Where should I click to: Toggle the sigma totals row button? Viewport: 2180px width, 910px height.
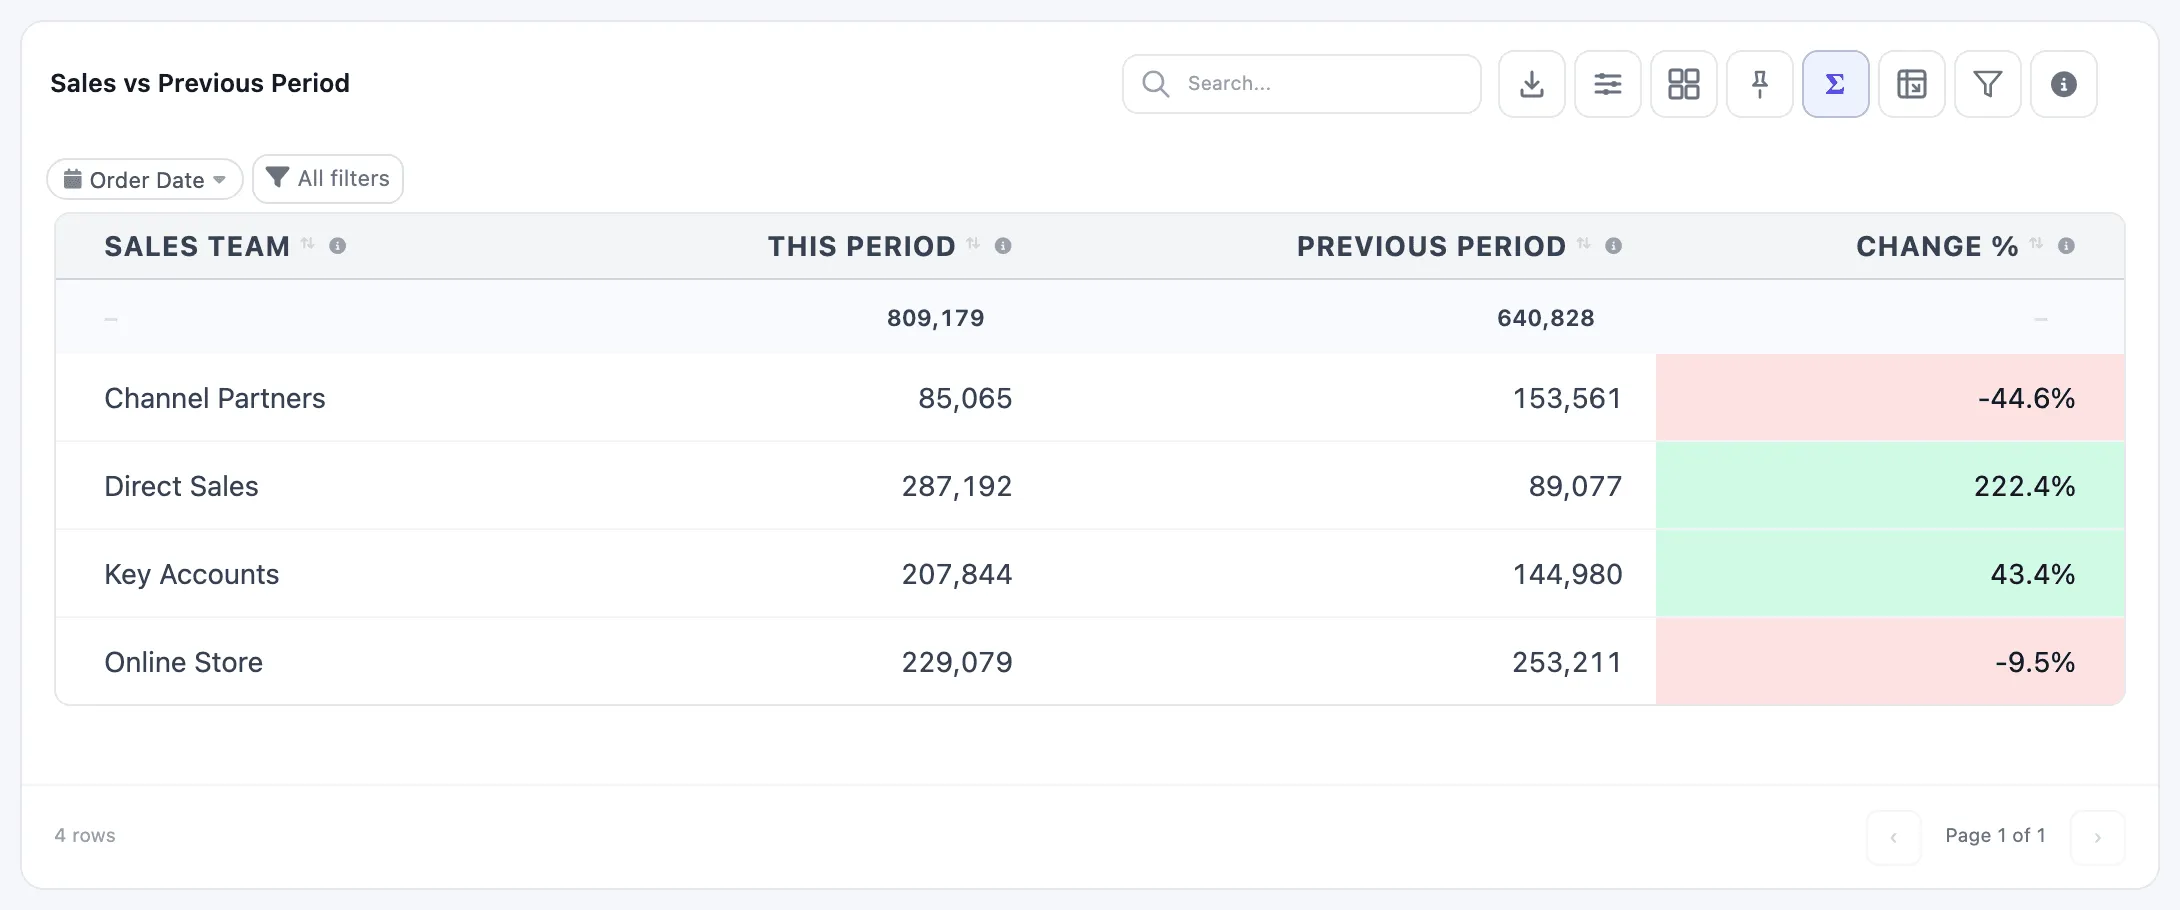[x=1835, y=84]
